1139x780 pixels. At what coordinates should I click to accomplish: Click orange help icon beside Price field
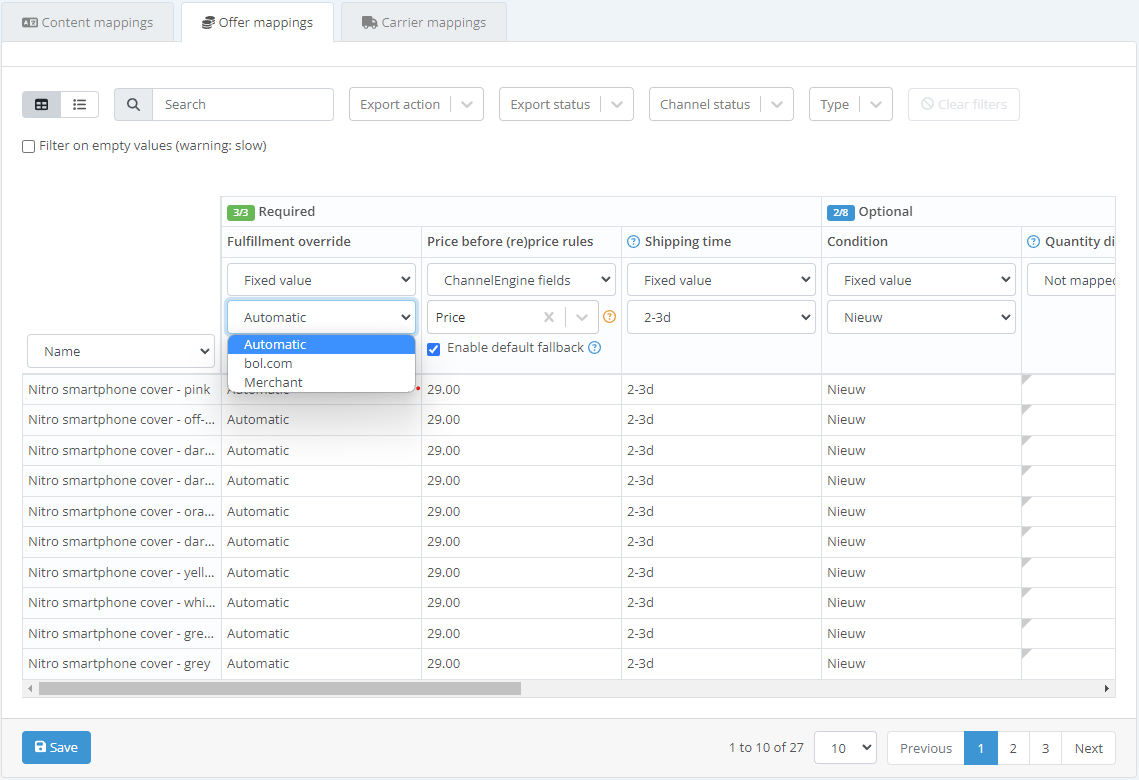pos(609,317)
